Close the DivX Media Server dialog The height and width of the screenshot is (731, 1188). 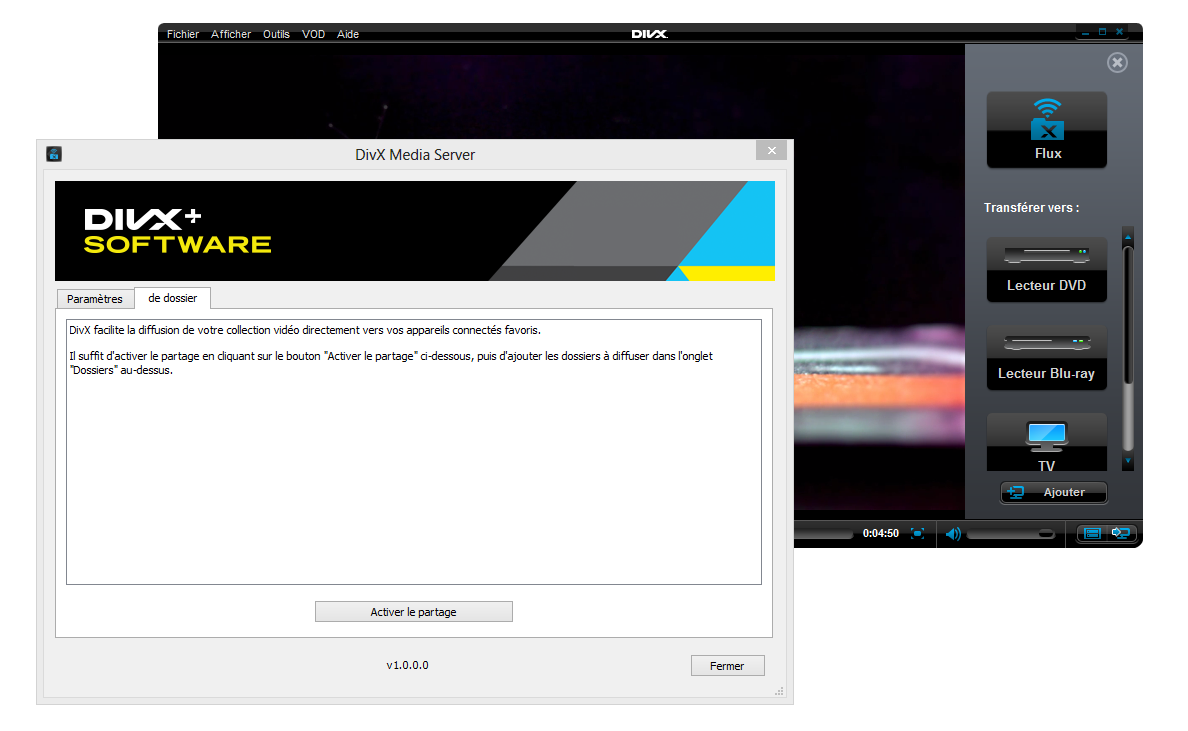coord(771,150)
